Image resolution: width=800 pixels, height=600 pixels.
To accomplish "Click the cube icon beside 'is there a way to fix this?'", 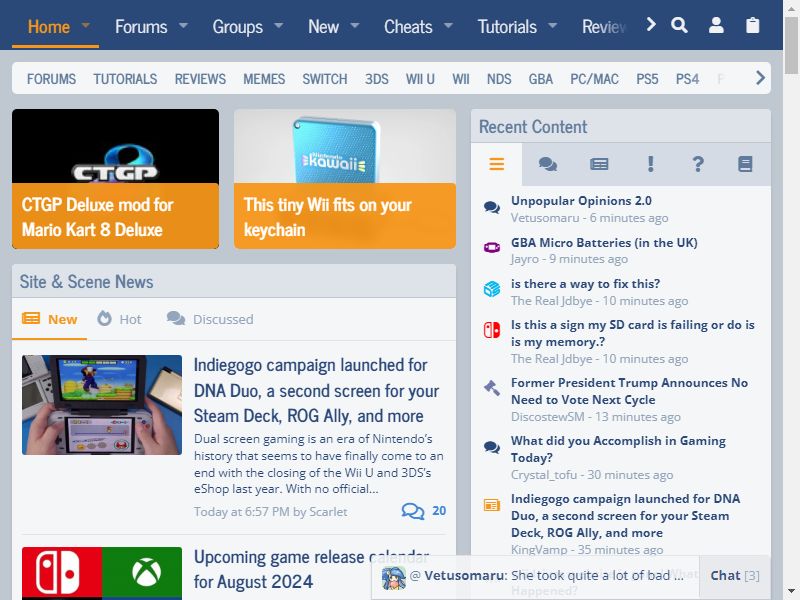I will click(x=492, y=289).
